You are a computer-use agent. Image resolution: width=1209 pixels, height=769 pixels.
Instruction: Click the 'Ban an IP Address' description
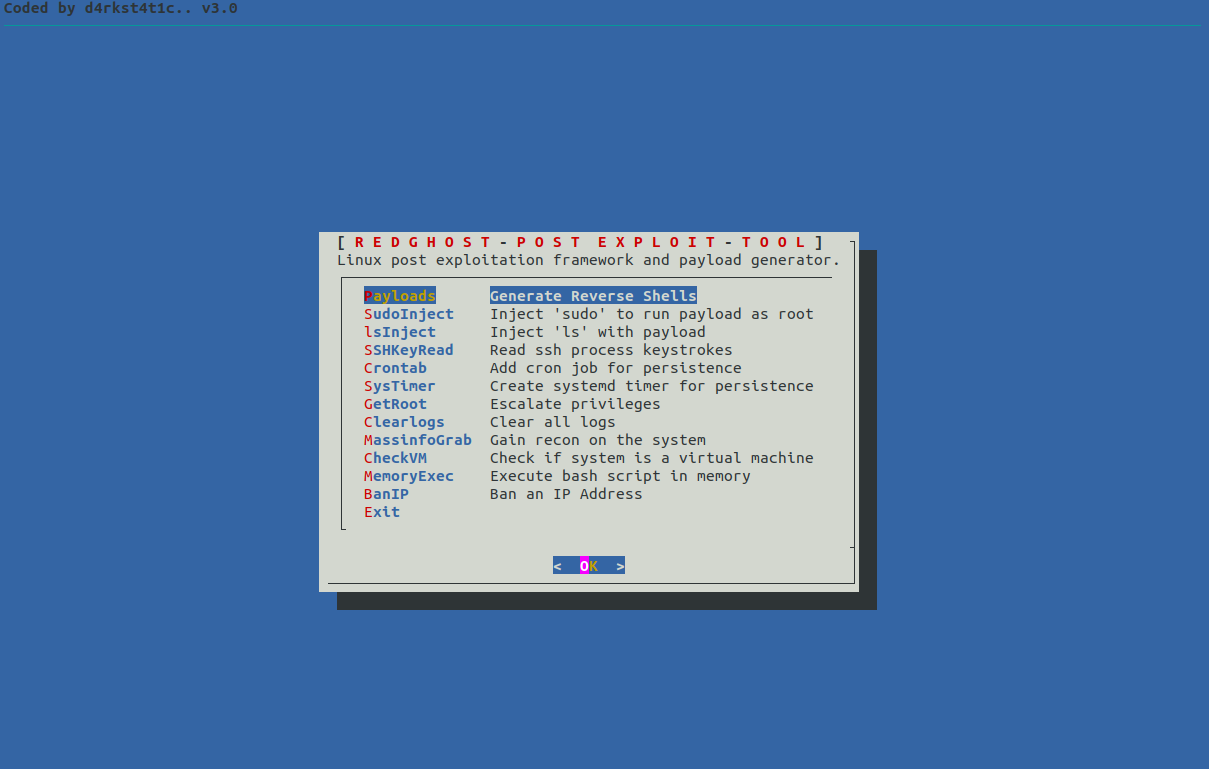click(566, 494)
